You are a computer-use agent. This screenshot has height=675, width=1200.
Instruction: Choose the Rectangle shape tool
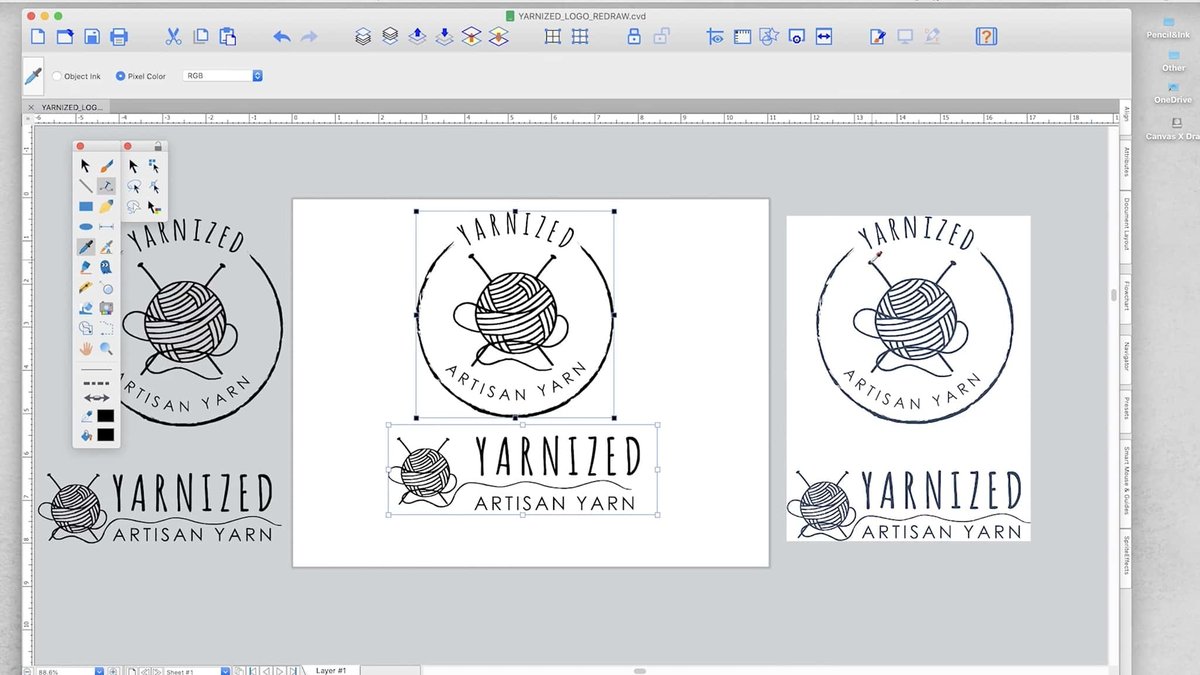pyautogui.click(x=85, y=207)
